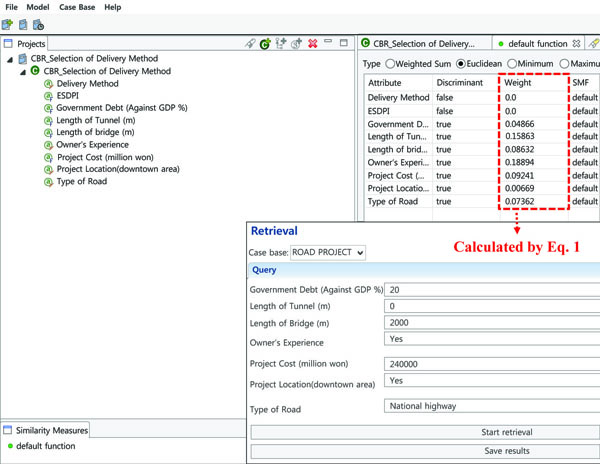
Task: Click the green add concept icon
Action: pyautogui.click(x=265, y=44)
